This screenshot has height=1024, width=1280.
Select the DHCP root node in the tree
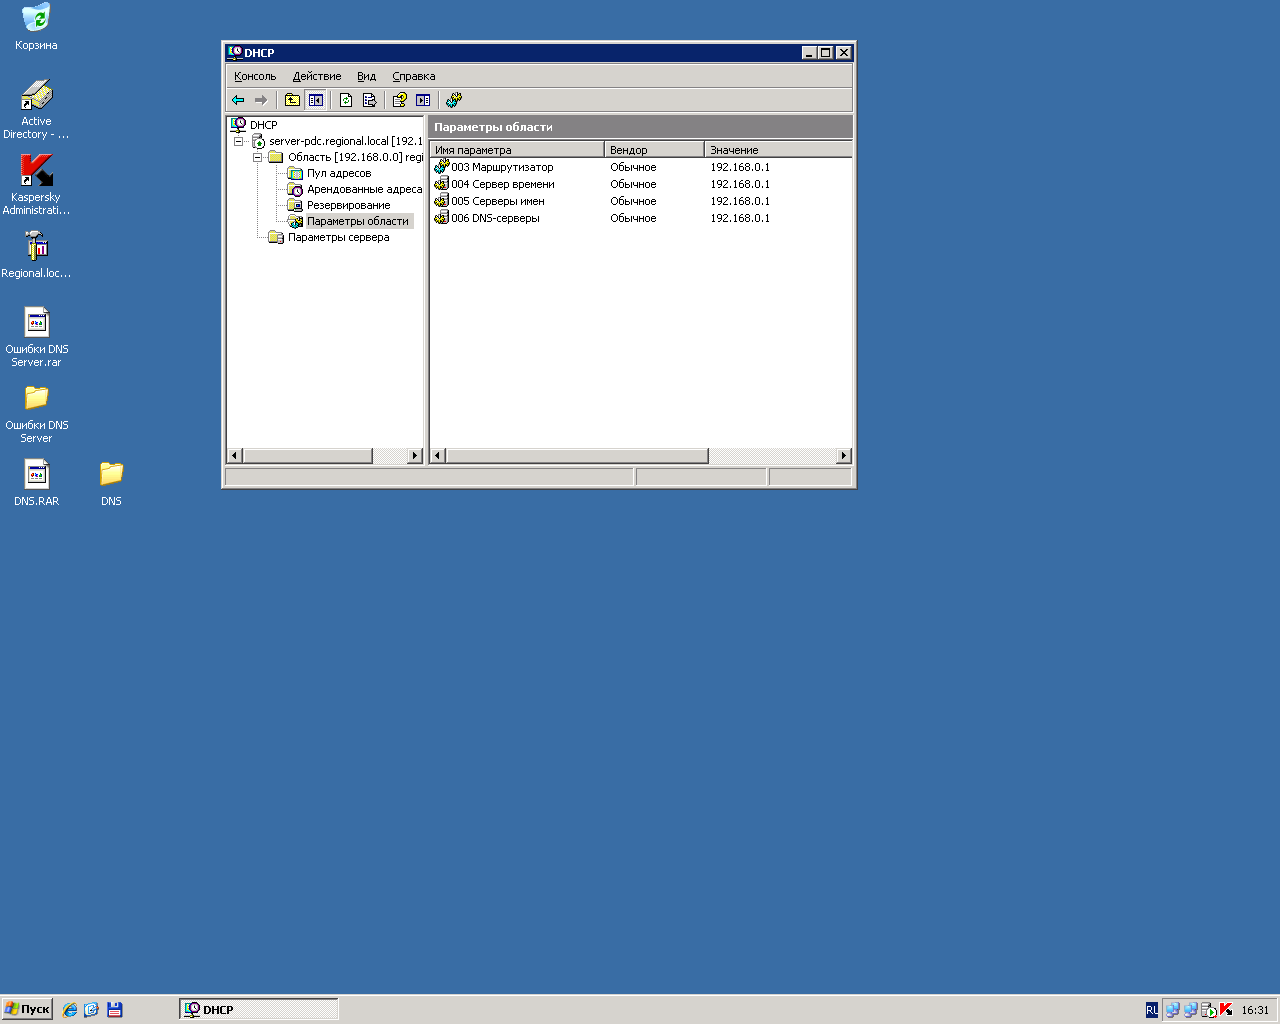click(x=263, y=125)
